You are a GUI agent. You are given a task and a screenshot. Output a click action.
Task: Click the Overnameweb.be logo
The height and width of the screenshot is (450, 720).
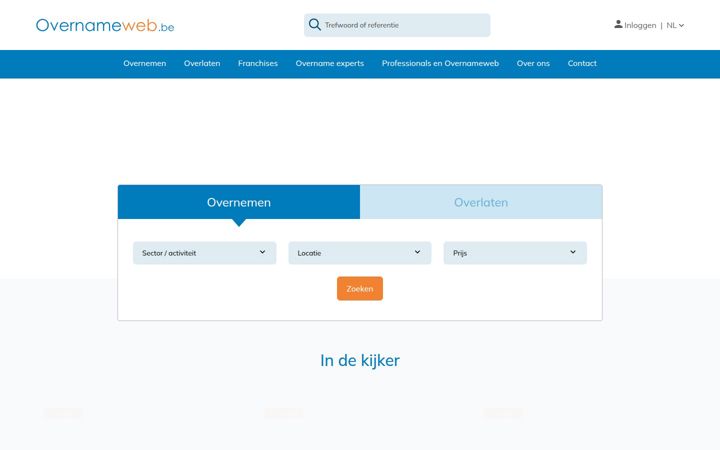(x=105, y=25)
